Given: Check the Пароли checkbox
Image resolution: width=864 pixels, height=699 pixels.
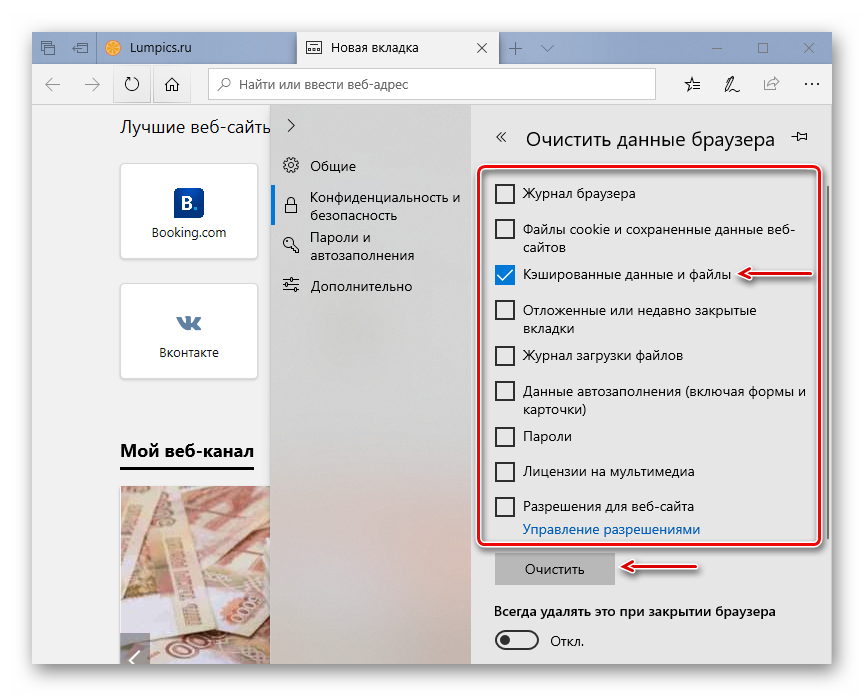Looking at the screenshot, I should click(505, 437).
